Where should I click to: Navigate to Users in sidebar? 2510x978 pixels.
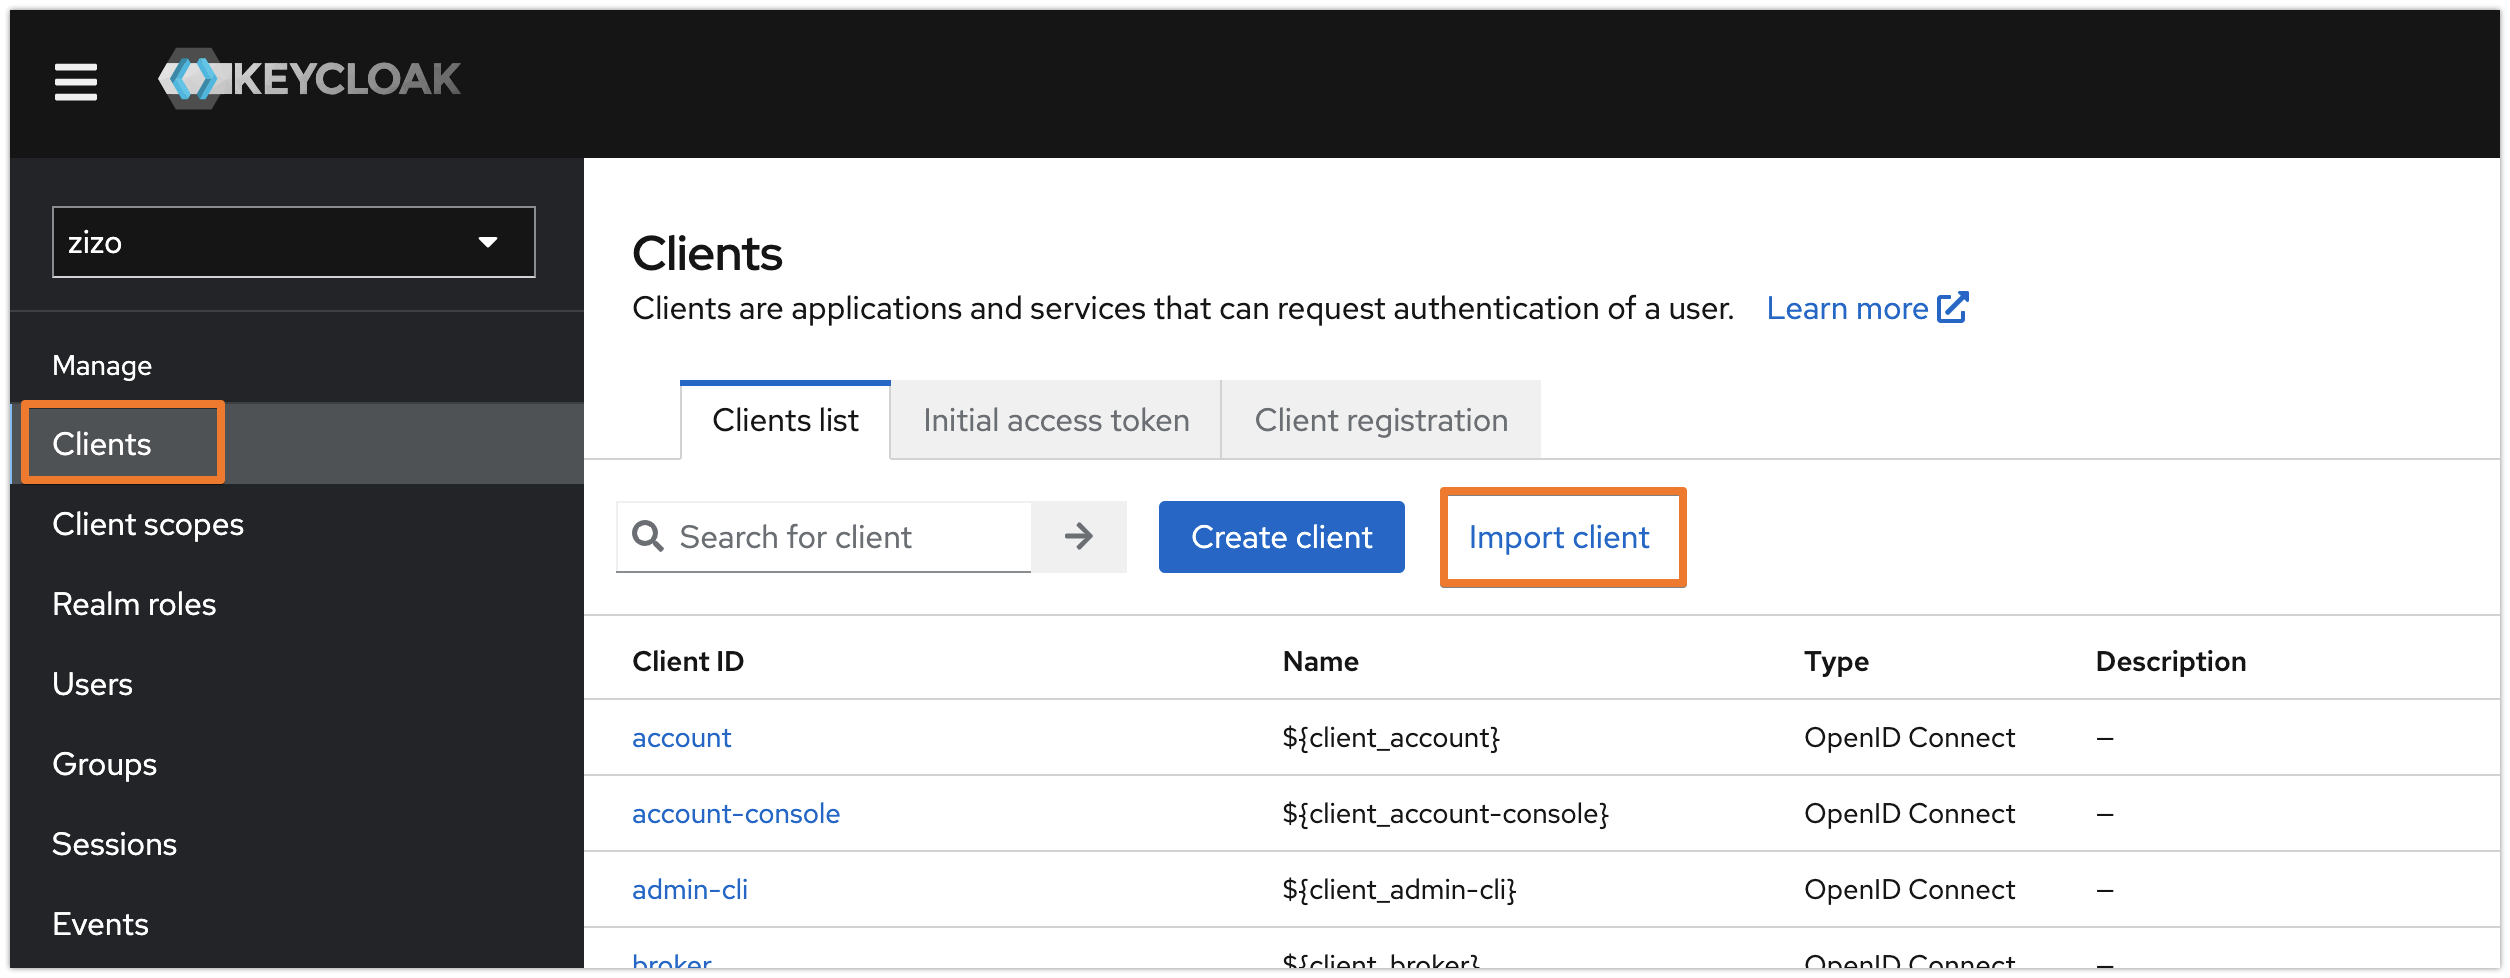pos(92,684)
